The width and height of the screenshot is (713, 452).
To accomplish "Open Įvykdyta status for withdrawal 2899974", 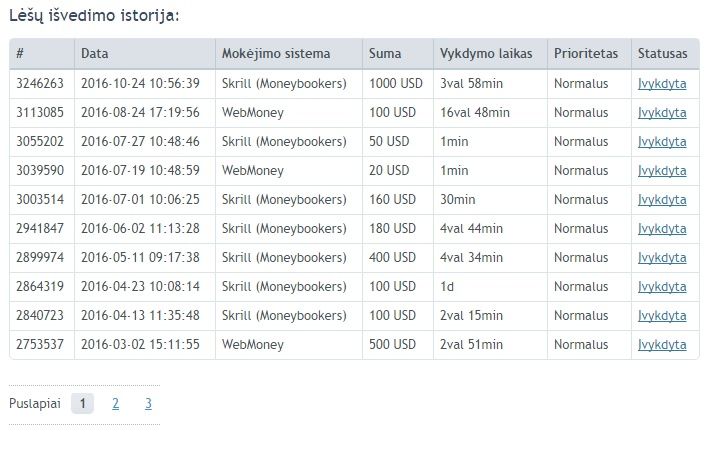I will (662, 258).
